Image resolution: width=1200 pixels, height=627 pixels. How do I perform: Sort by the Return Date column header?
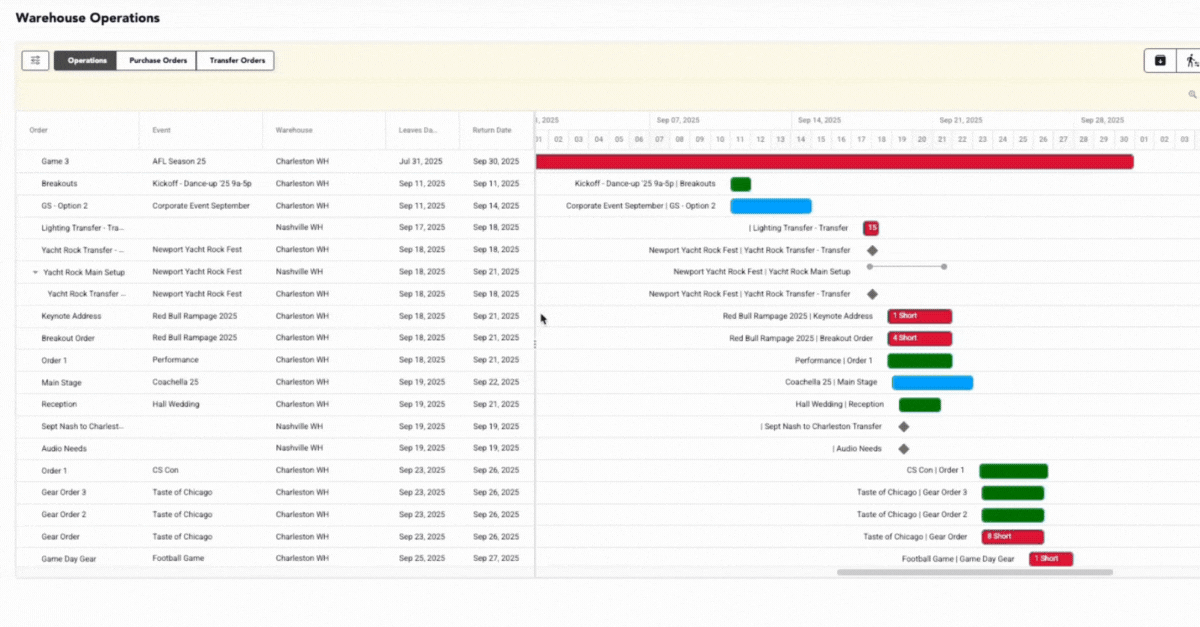tap(492, 130)
